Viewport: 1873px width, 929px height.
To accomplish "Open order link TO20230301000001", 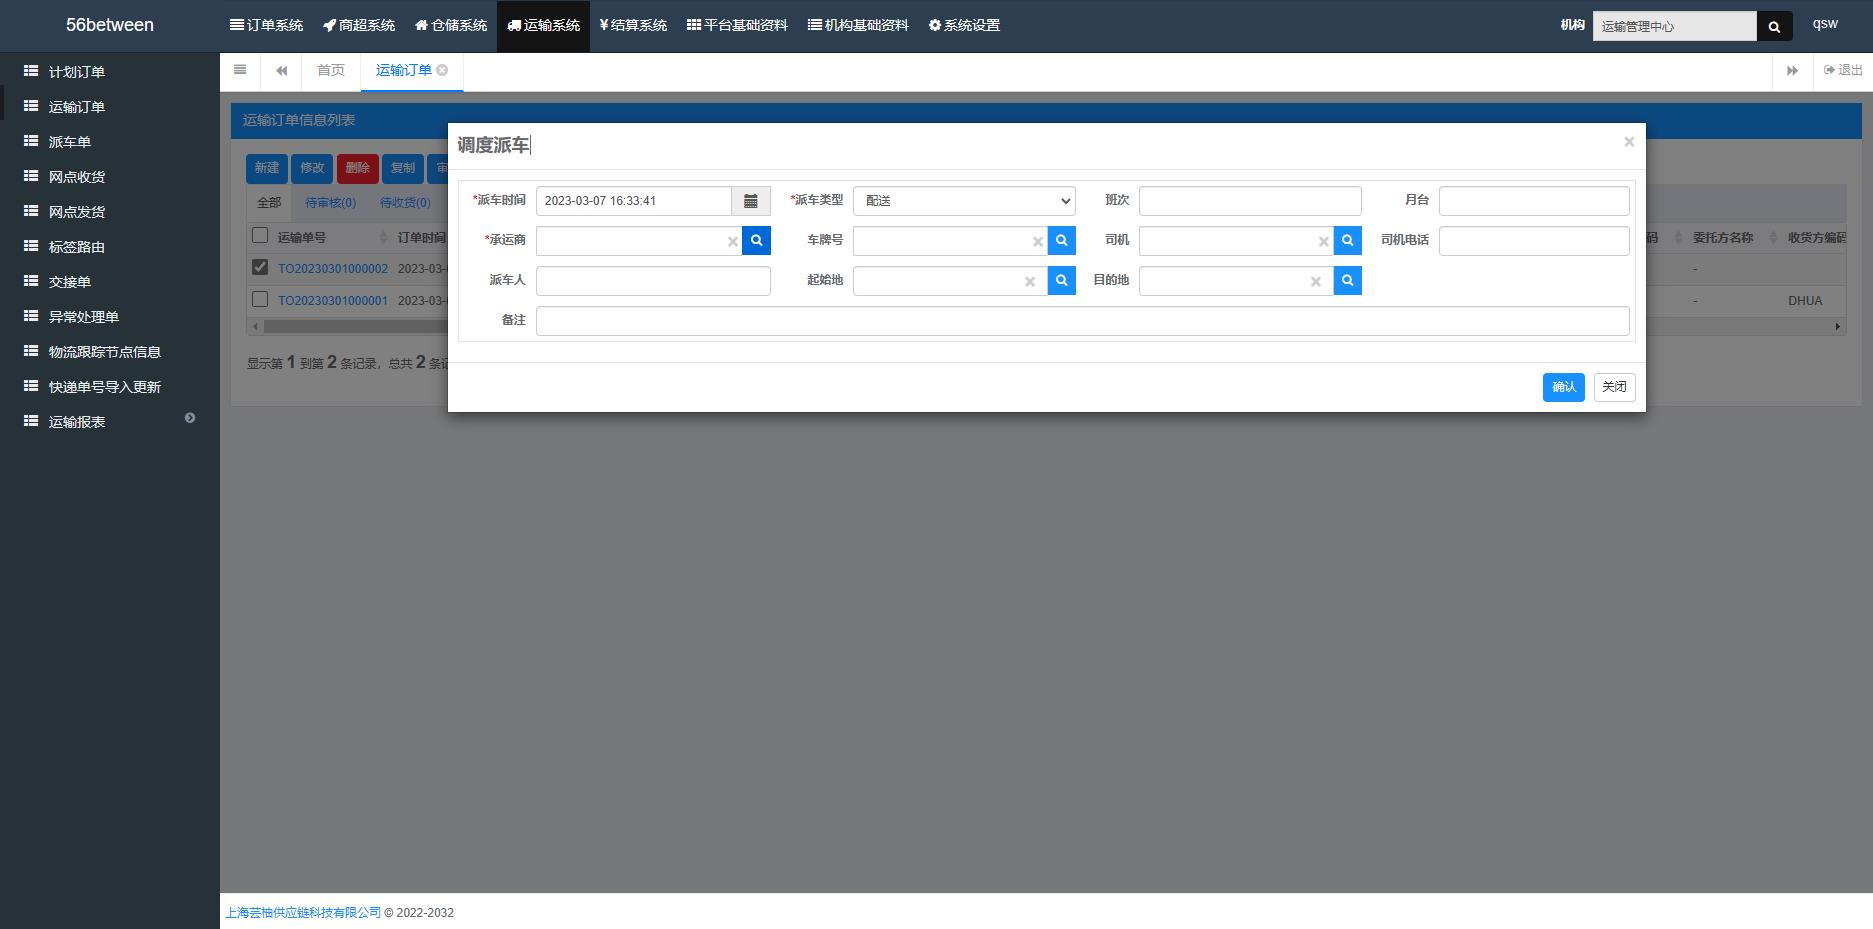I will 333,300.
